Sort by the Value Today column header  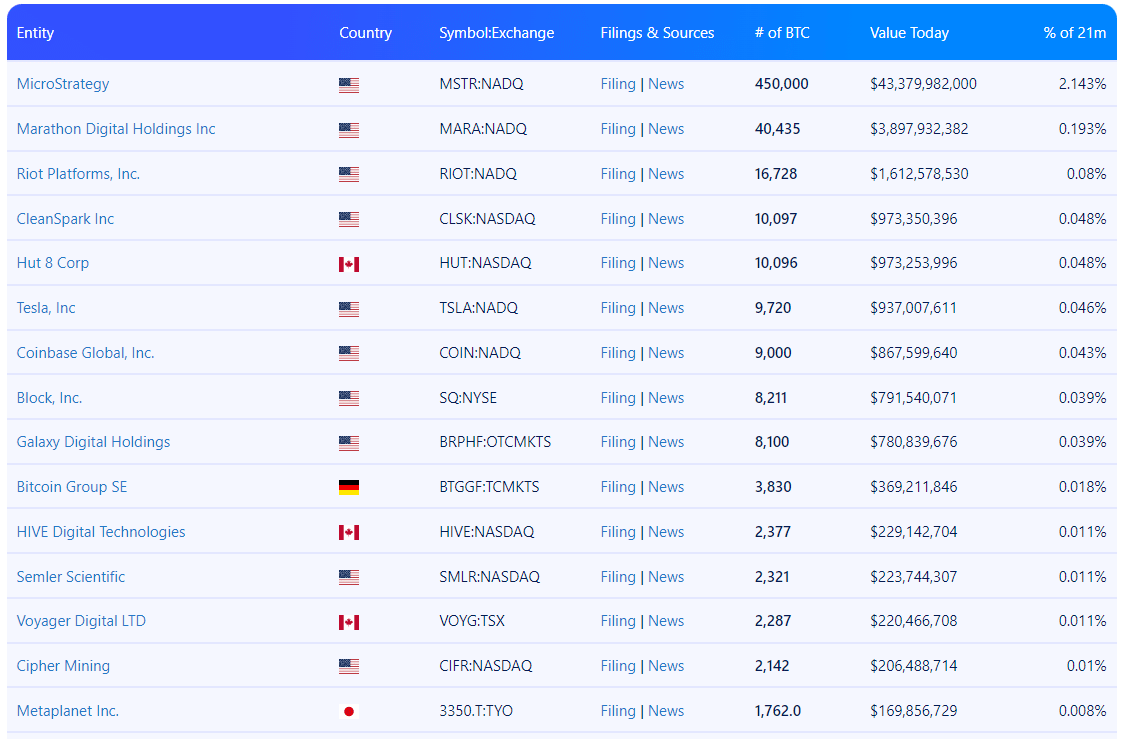point(909,33)
